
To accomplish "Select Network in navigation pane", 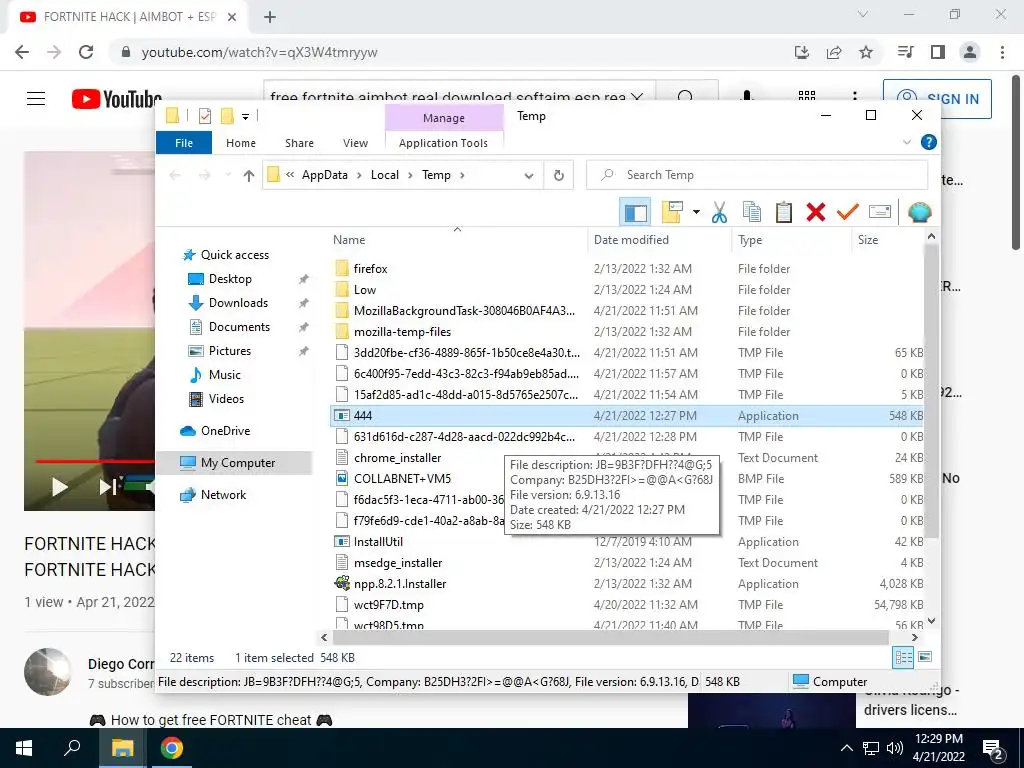I will click(x=223, y=495).
